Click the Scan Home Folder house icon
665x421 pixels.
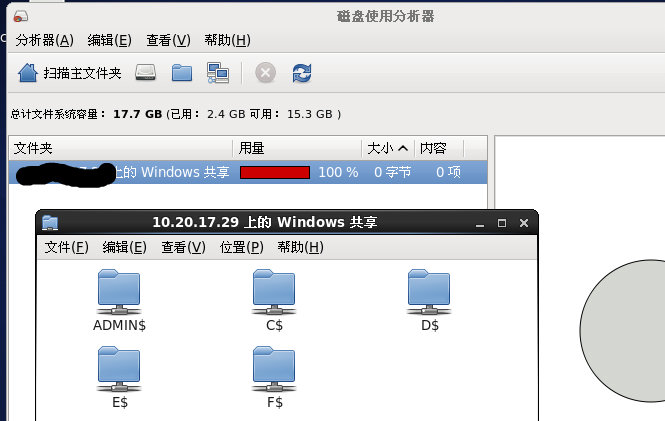(28, 73)
